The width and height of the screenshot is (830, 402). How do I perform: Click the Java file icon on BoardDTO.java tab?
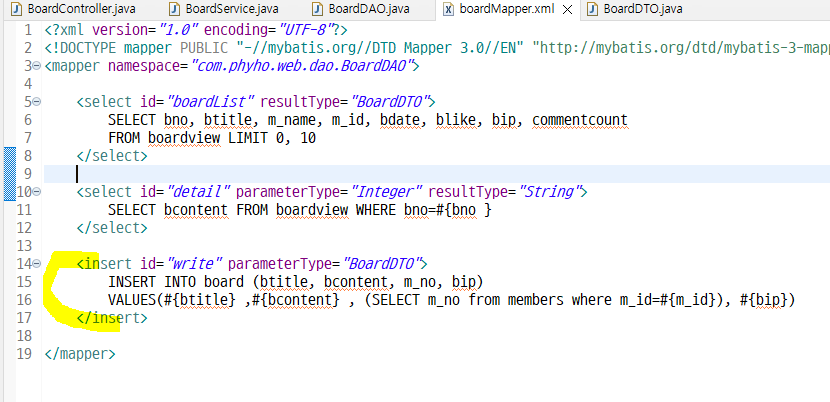pyautogui.click(x=593, y=9)
